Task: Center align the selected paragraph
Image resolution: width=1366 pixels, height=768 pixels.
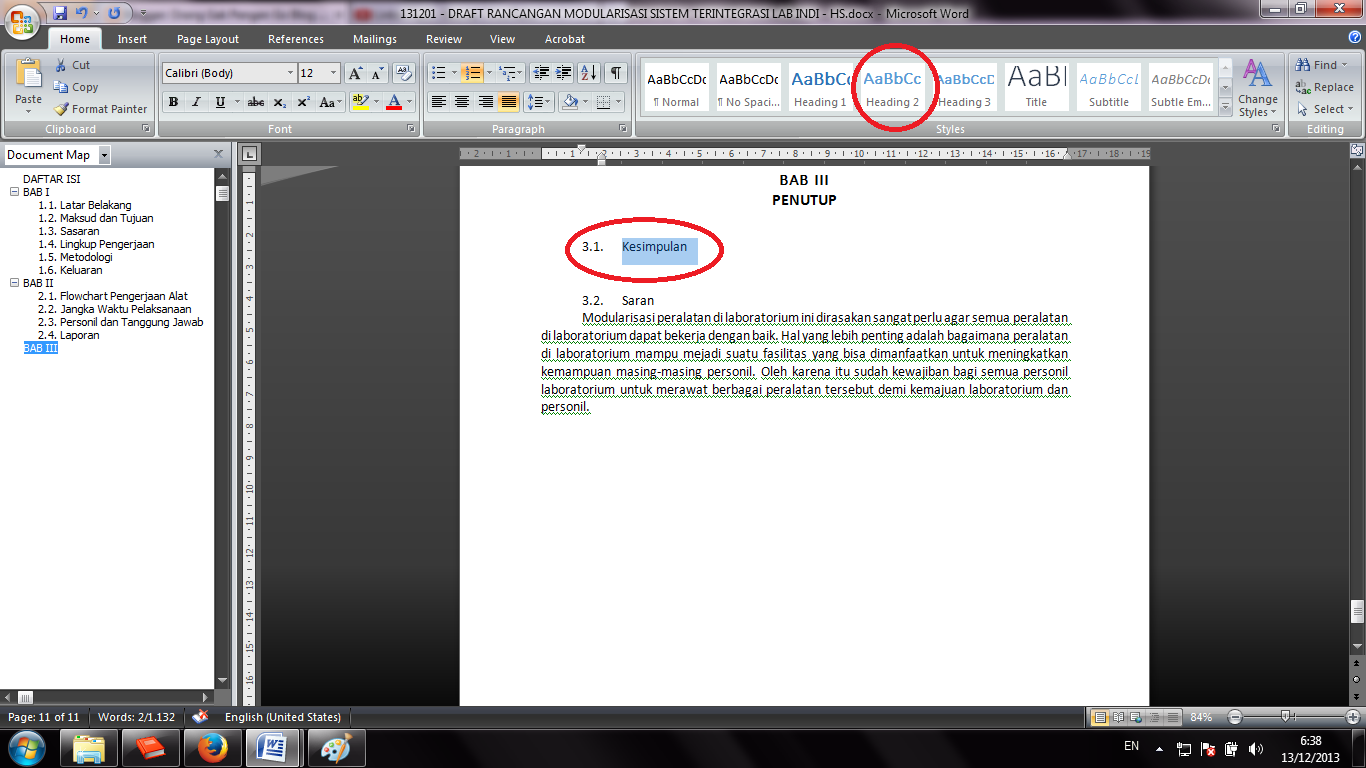Action: click(x=461, y=102)
